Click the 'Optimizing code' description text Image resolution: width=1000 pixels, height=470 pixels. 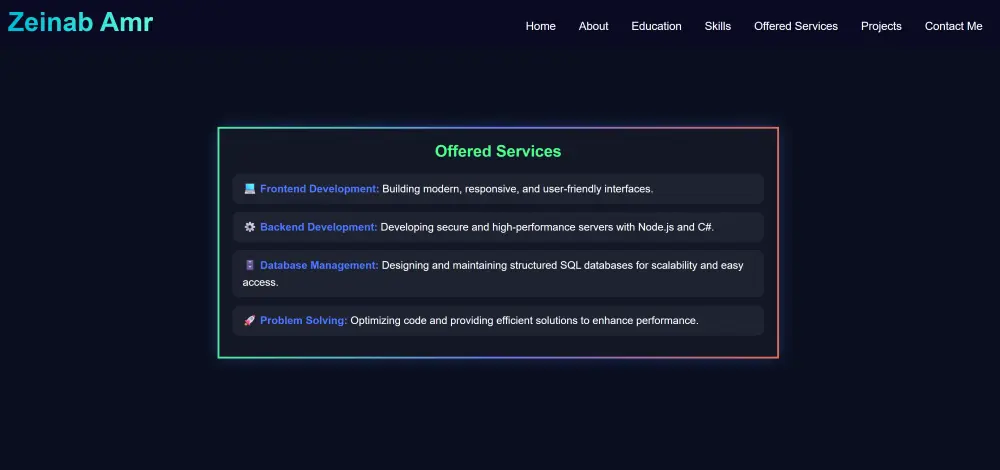524,321
